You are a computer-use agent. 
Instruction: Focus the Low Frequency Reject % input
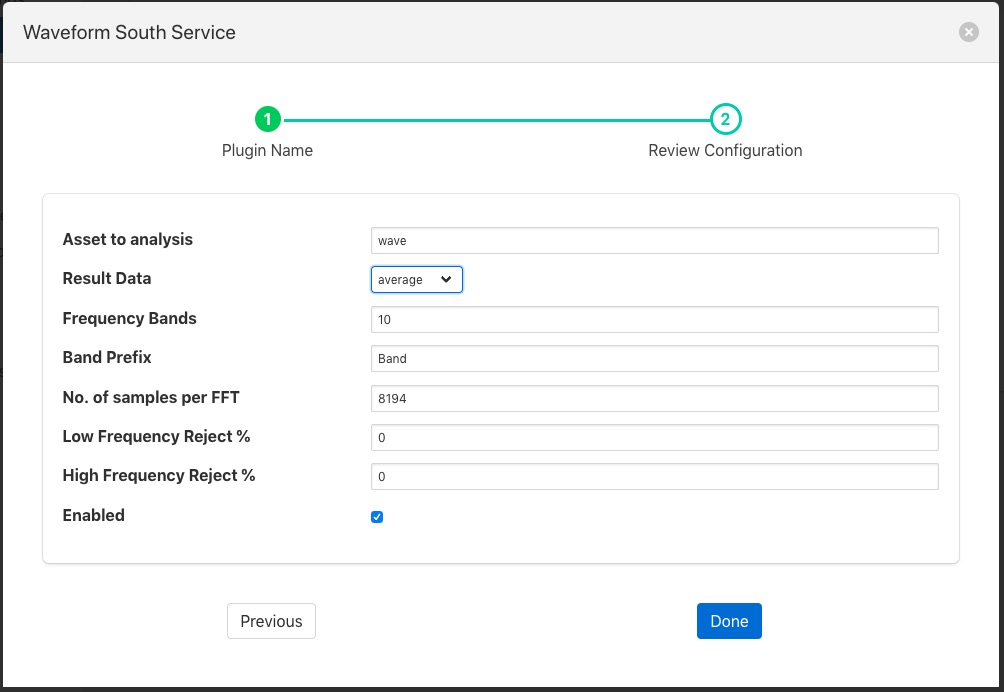tap(654, 438)
